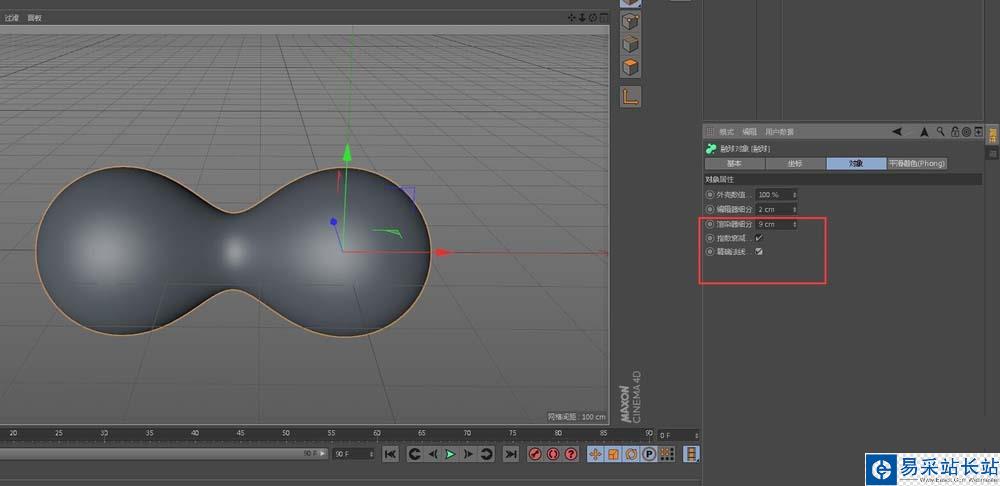The width and height of the screenshot is (1000, 486).
Task: Click the green Metaball object icon
Action: (x=710, y=149)
